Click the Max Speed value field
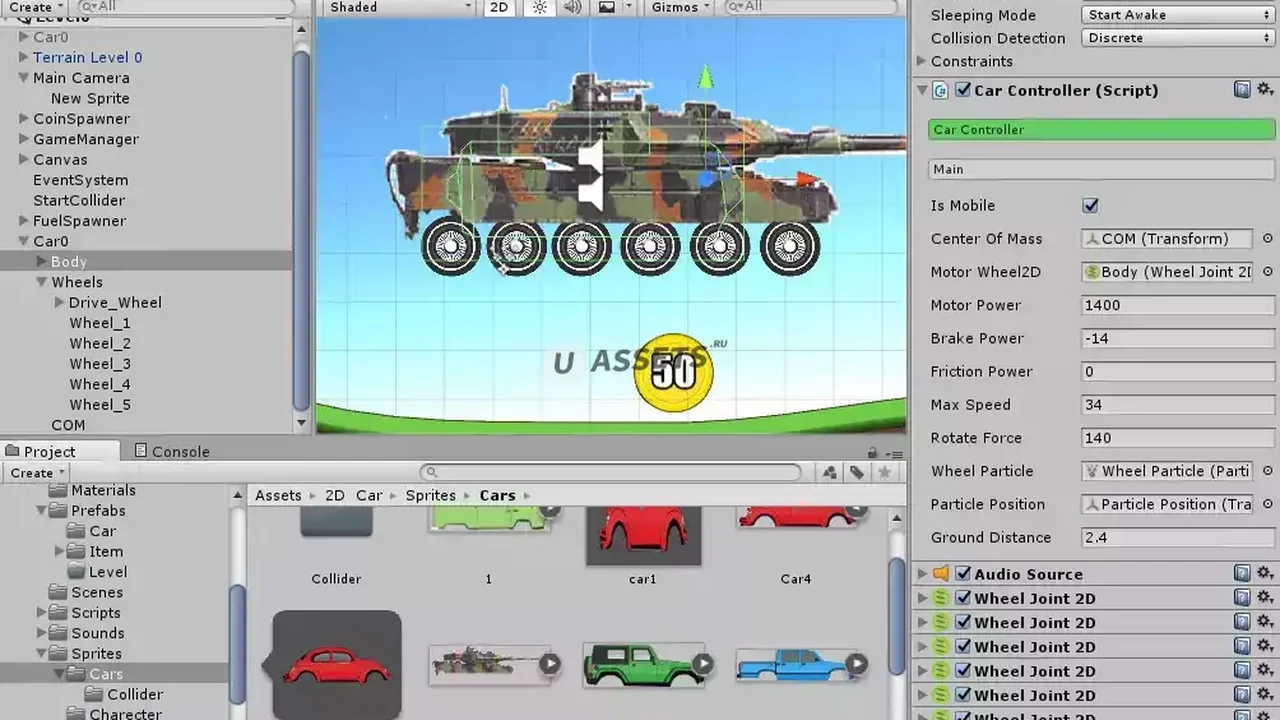Viewport: 1280px width, 720px height. coord(1178,405)
